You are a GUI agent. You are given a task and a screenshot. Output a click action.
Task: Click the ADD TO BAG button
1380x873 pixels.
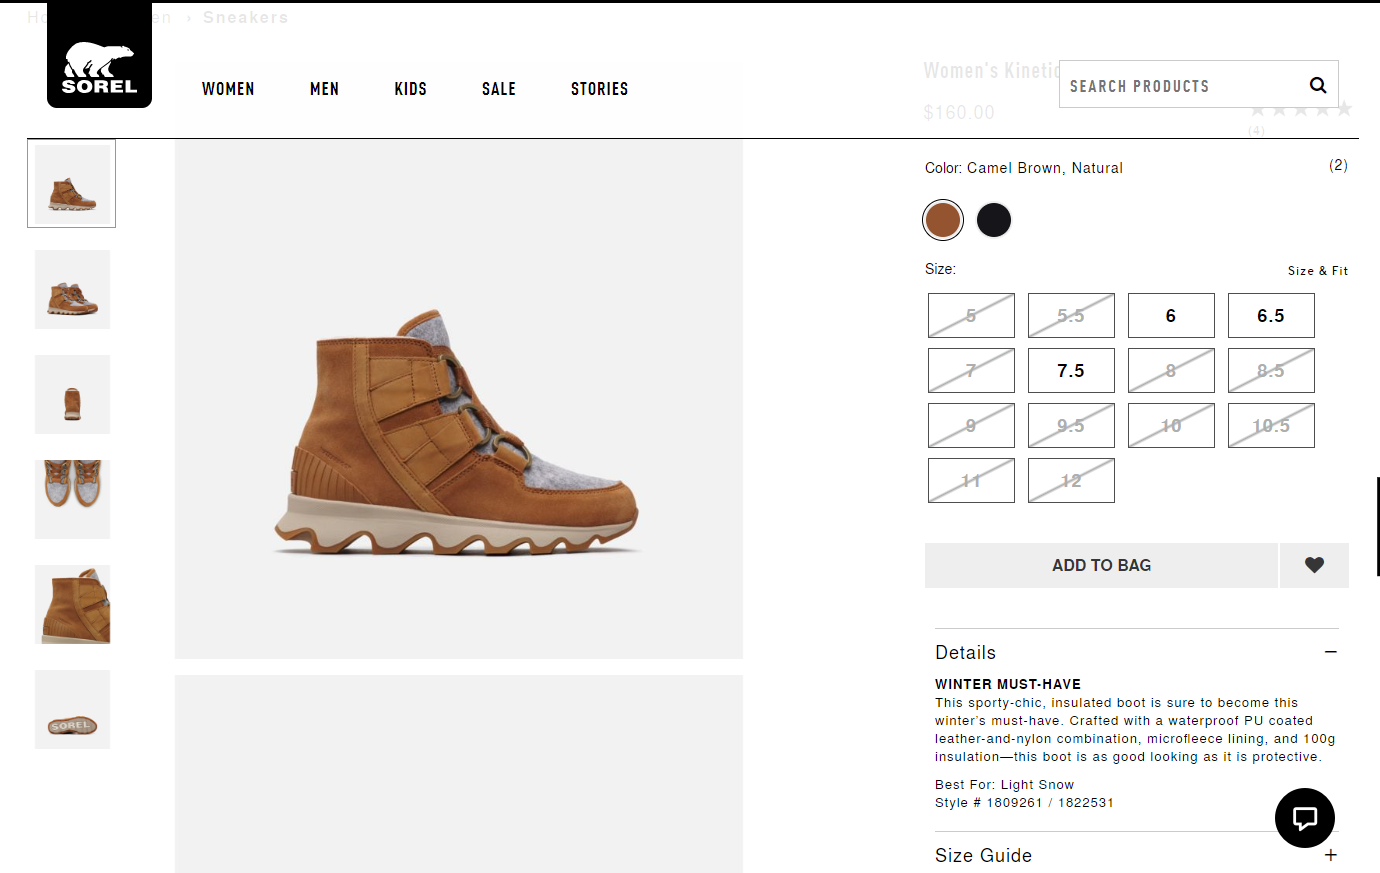click(x=1101, y=565)
